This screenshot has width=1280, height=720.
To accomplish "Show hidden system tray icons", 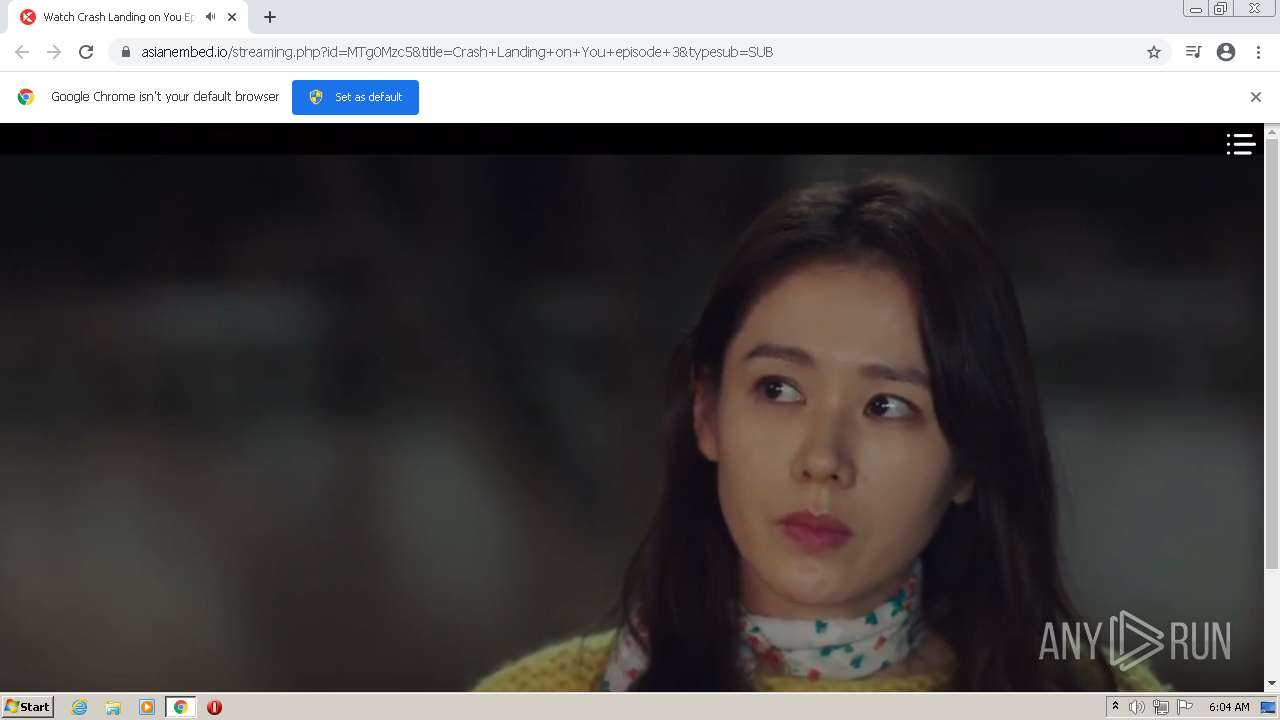I will coord(1115,707).
